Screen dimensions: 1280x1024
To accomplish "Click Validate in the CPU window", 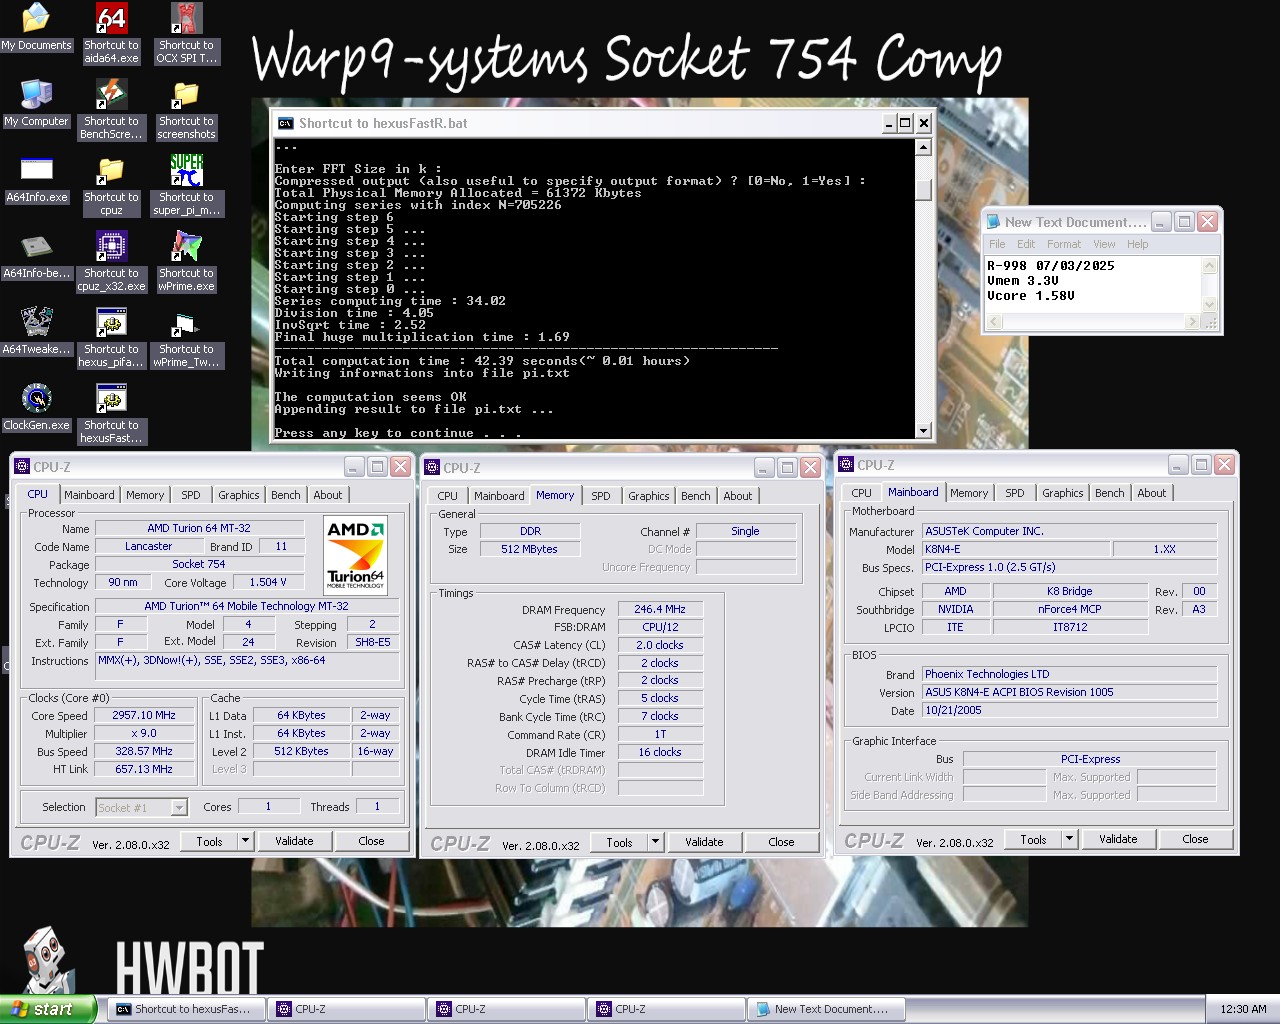I will coord(294,841).
